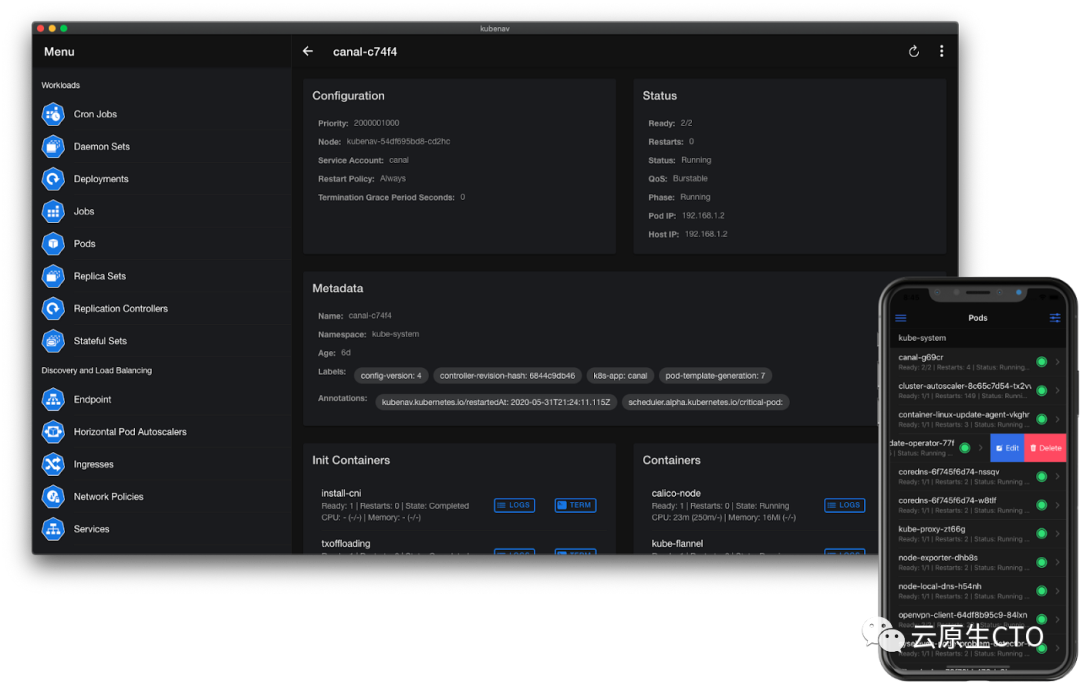Open openvpn-client pod on the phone
Viewport: 1080px width, 685px height.
[x=978, y=619]
